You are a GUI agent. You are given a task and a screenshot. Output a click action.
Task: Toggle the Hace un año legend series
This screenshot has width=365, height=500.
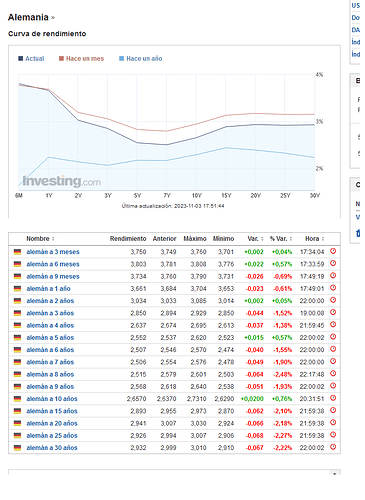click(141, 59)
